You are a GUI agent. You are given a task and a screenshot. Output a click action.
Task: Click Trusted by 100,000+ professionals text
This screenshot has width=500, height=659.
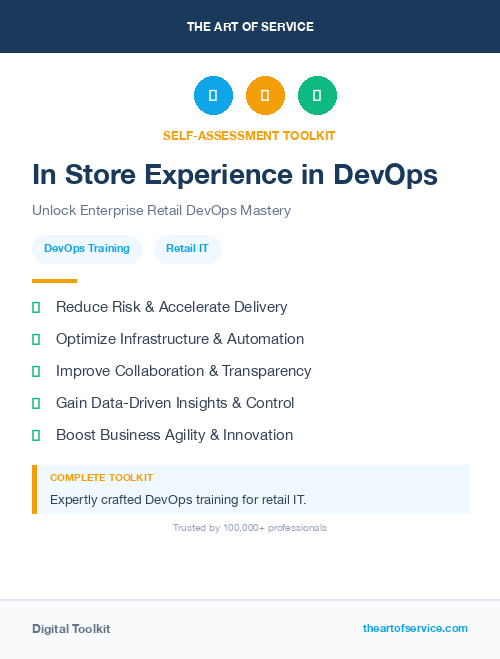click(250, 528)
